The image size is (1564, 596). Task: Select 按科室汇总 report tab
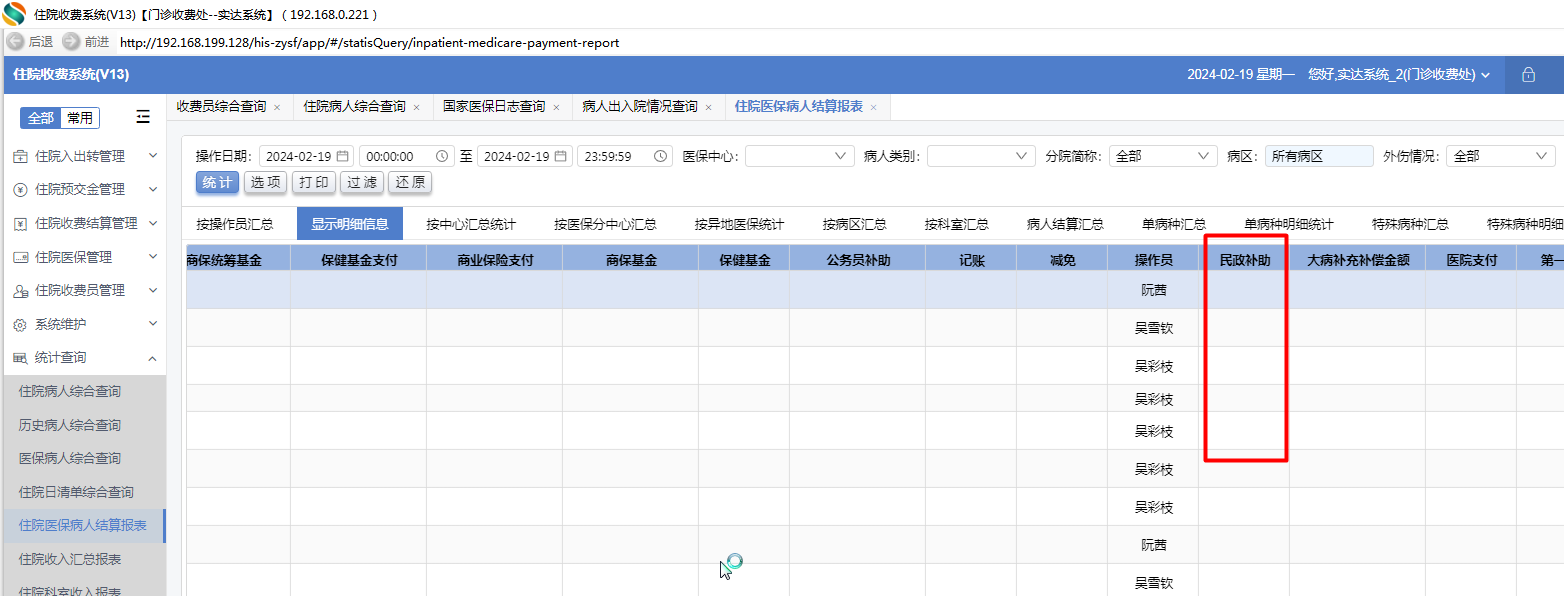[956, 224]
